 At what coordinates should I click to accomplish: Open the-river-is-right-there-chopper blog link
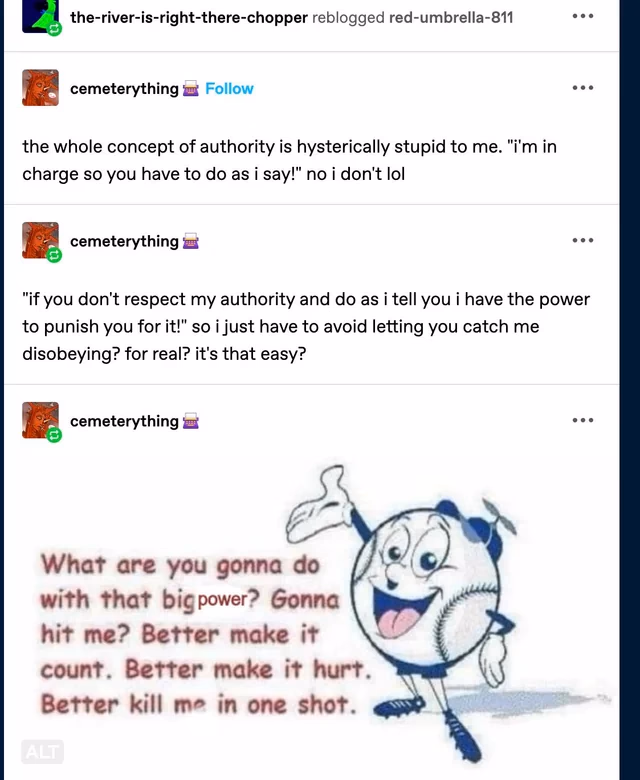(x=188, y=17)
